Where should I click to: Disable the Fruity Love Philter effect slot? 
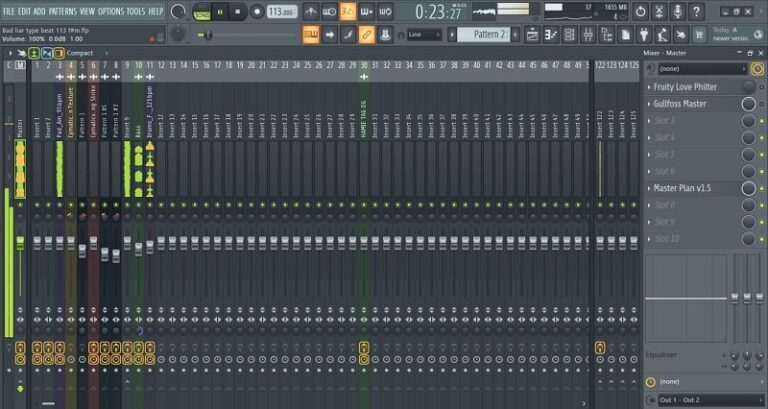click(759, 87)
